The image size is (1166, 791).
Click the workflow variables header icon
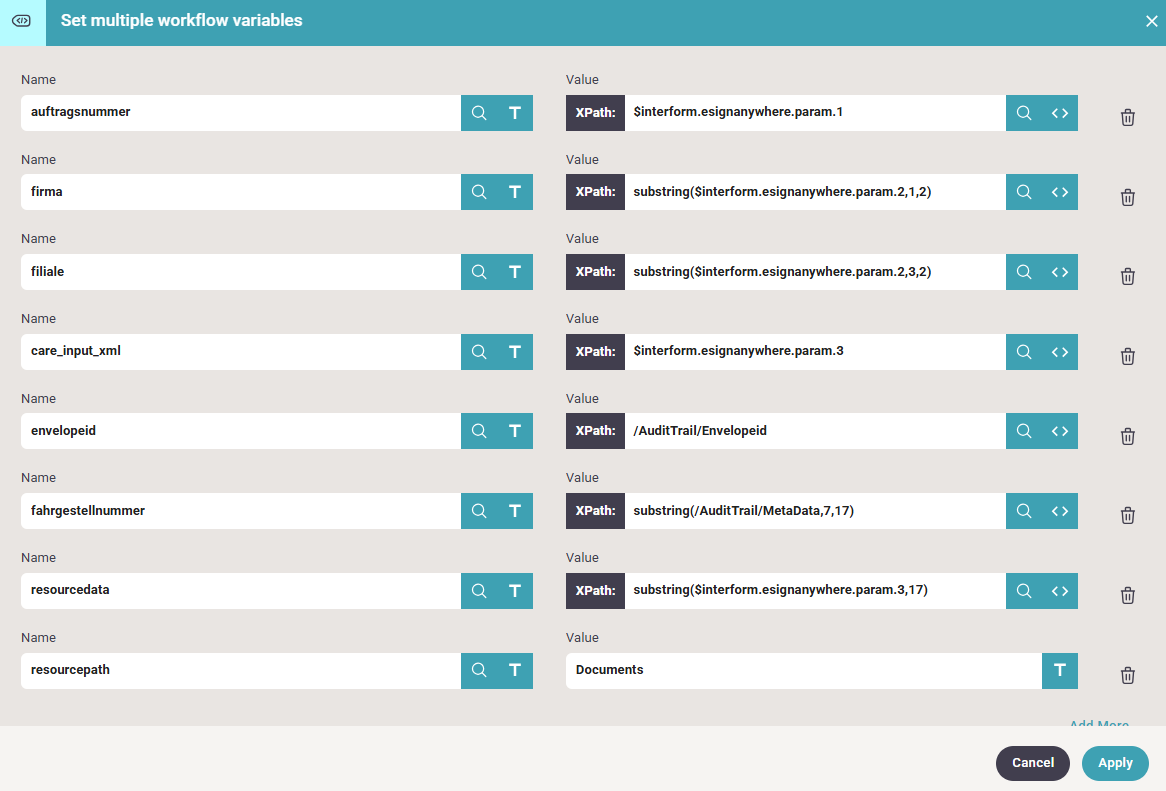point(21,21)
